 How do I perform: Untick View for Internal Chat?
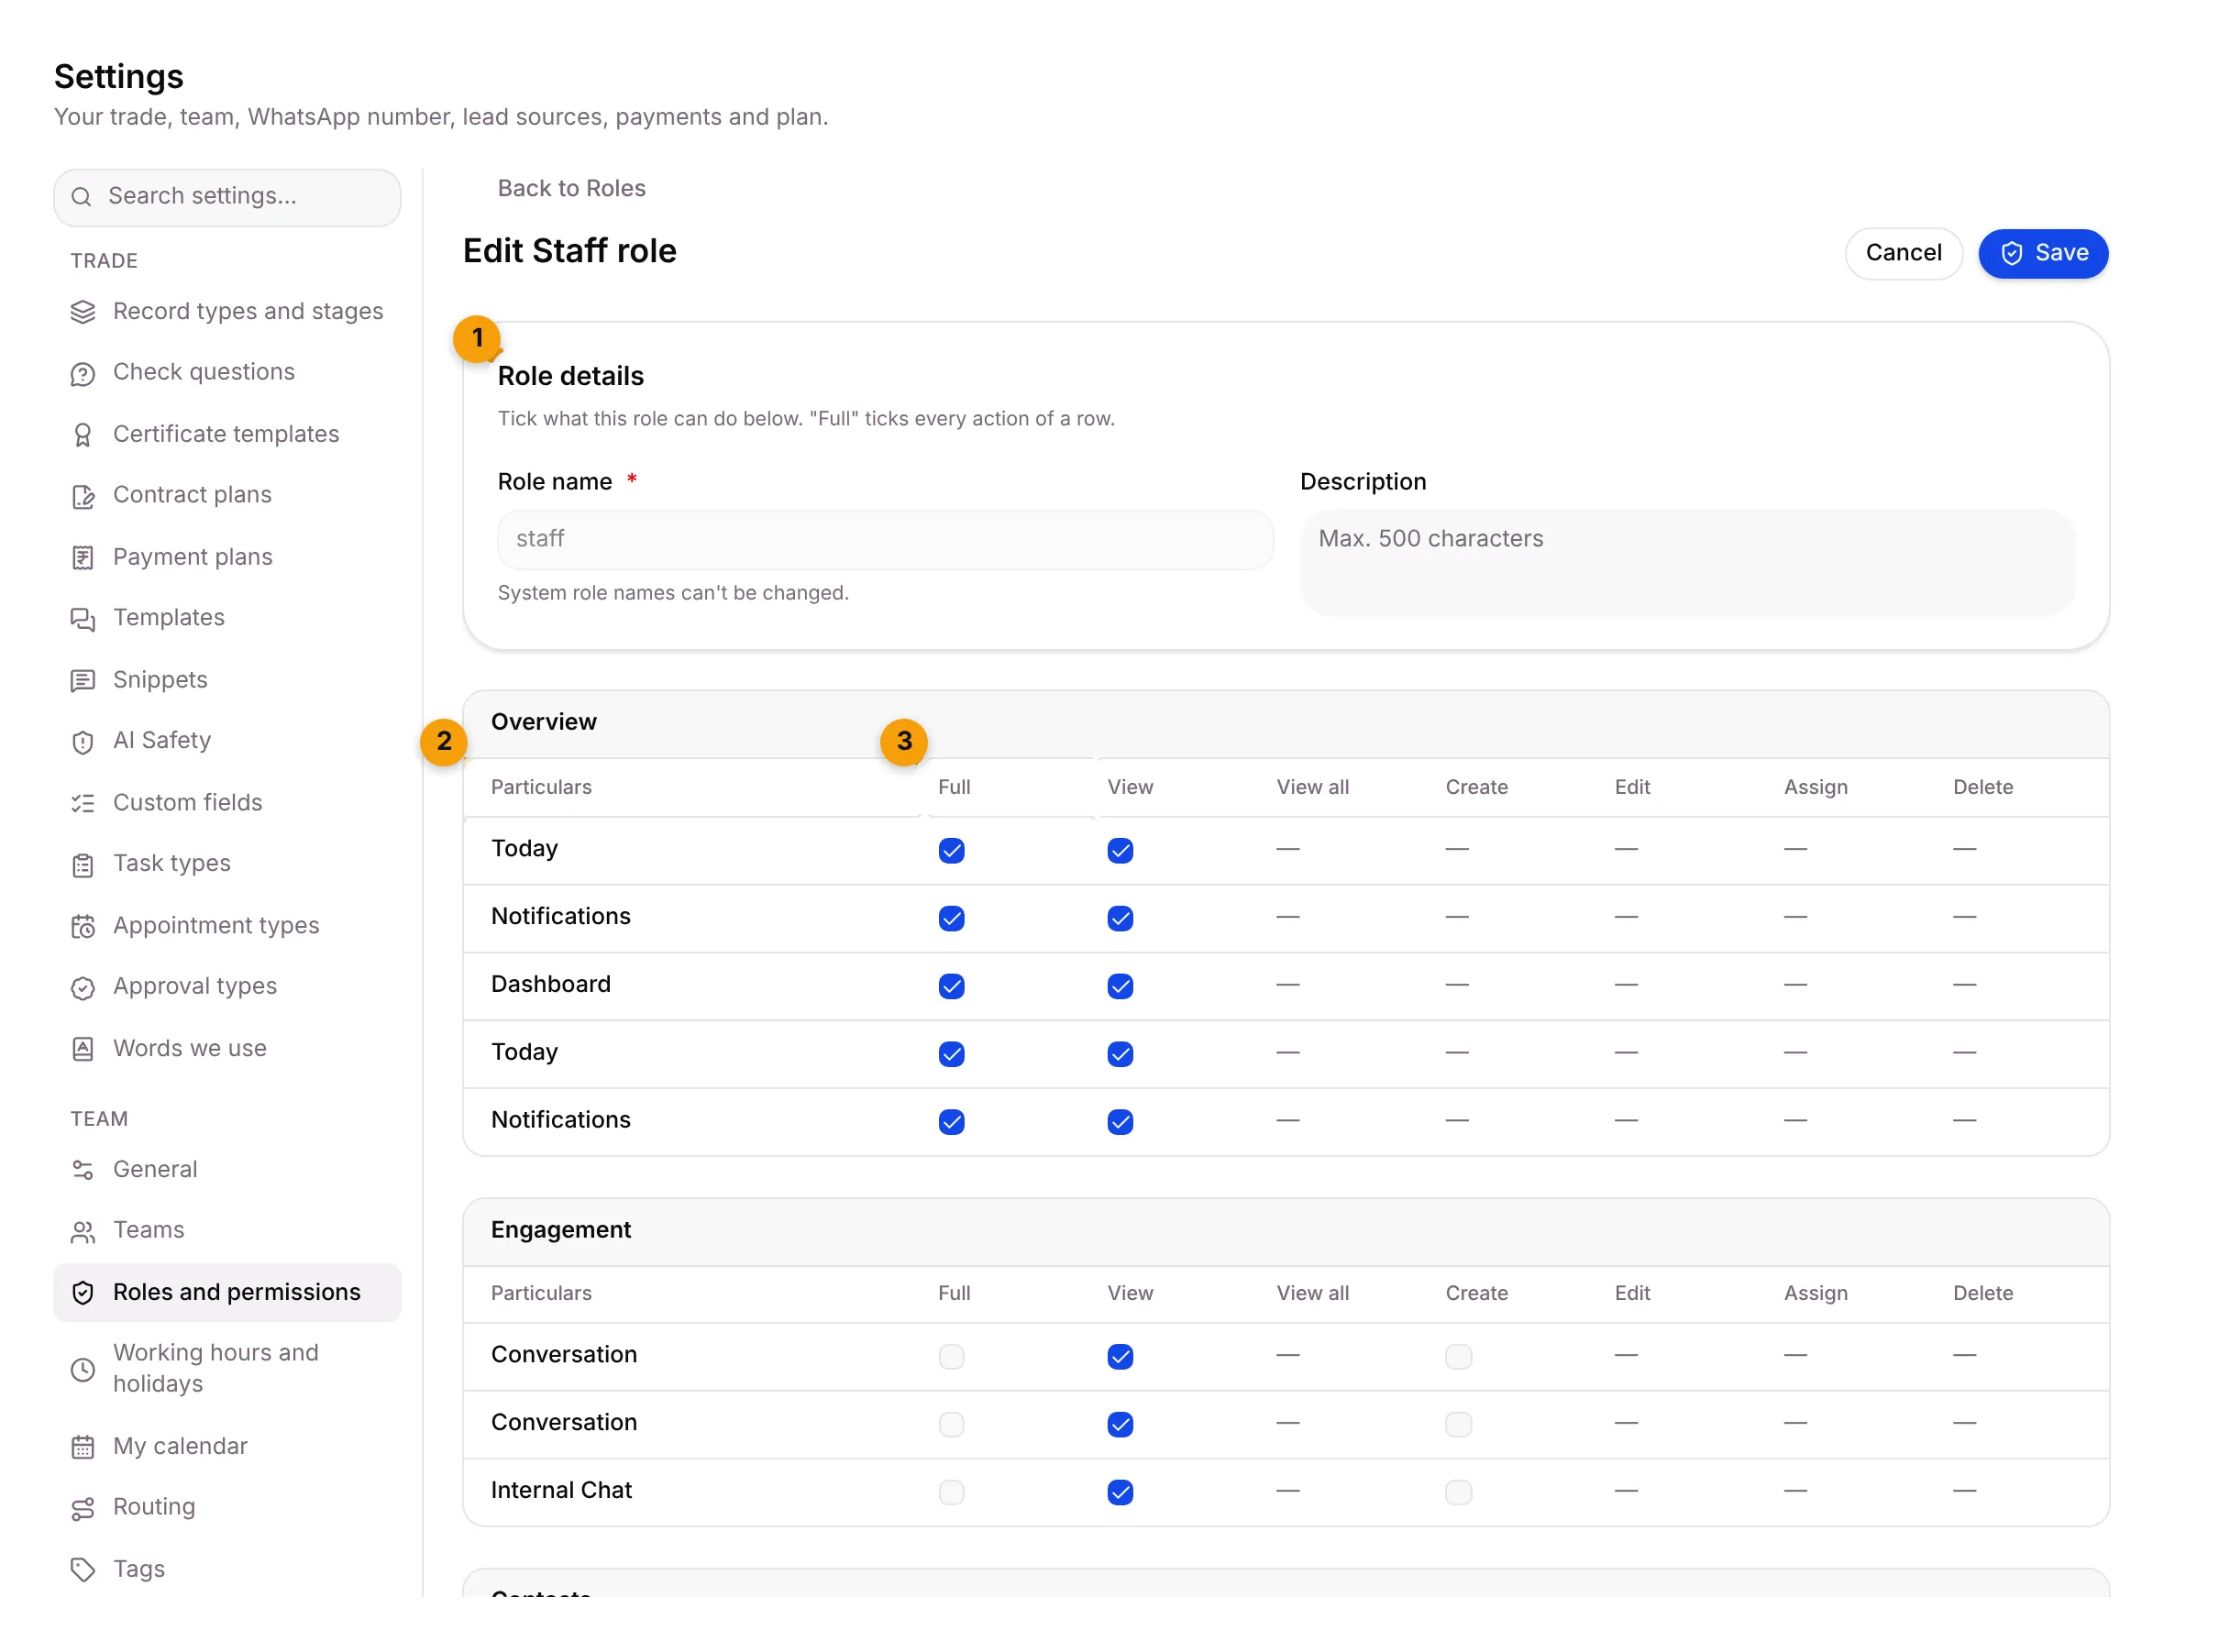(1120, 1492)
